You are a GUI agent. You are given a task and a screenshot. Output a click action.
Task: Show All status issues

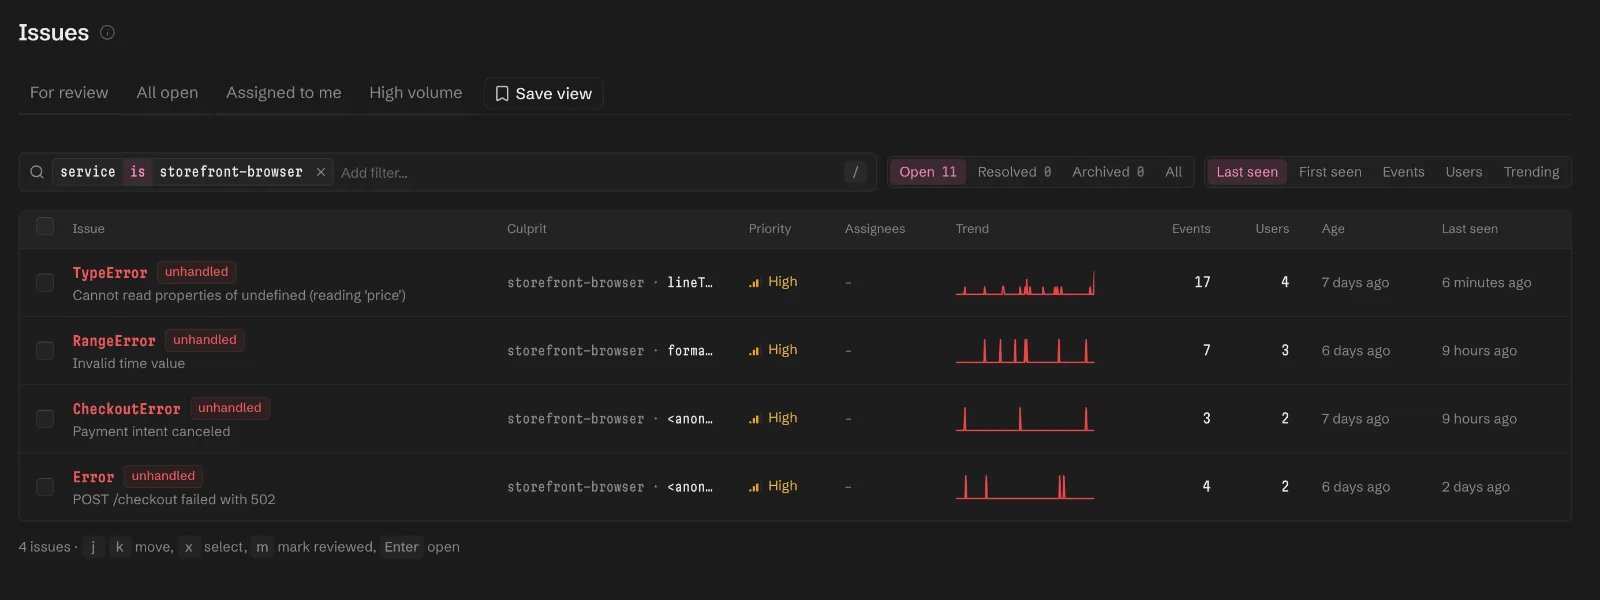click(x=1173, y=172)
